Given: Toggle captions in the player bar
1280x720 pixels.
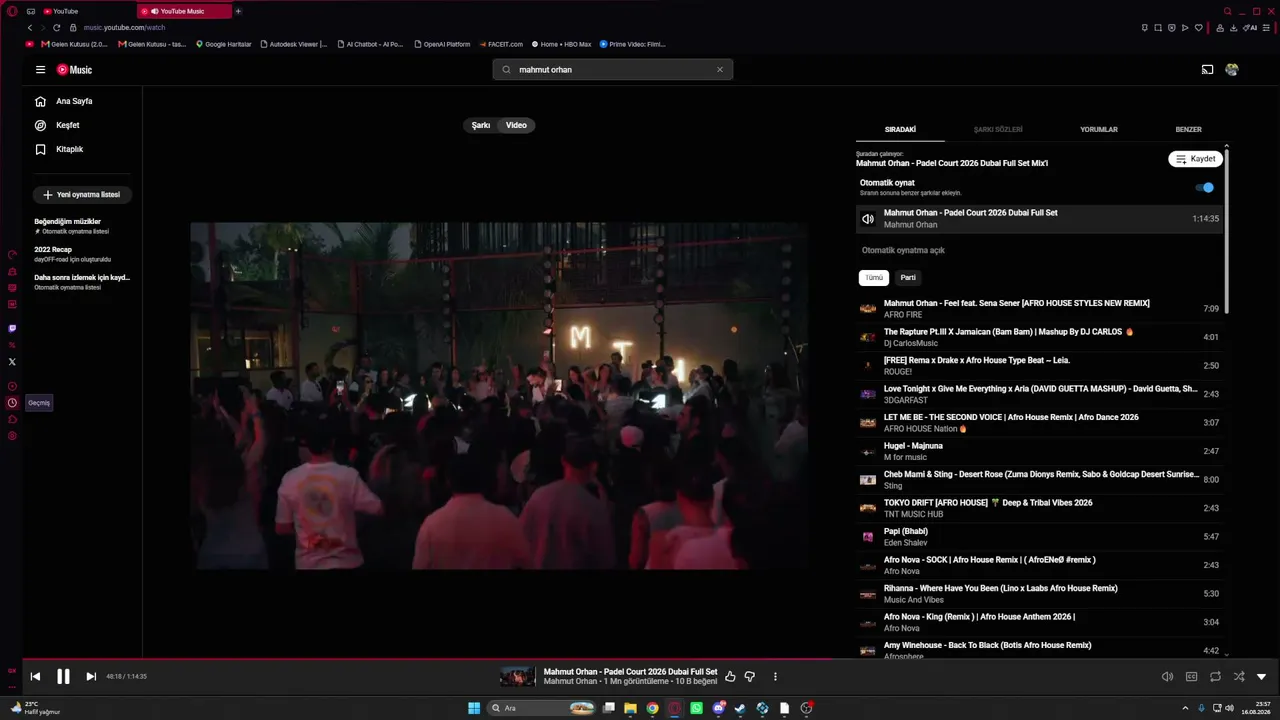Looking at the screenshot, I should [1191, 677].
